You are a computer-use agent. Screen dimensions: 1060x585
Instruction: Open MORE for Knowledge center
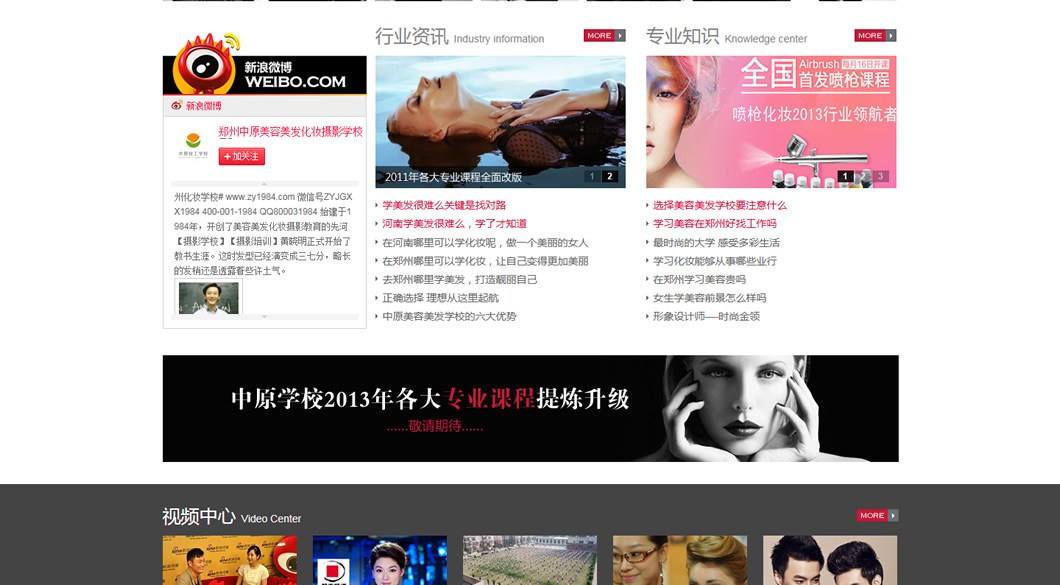tap(875, 36)
